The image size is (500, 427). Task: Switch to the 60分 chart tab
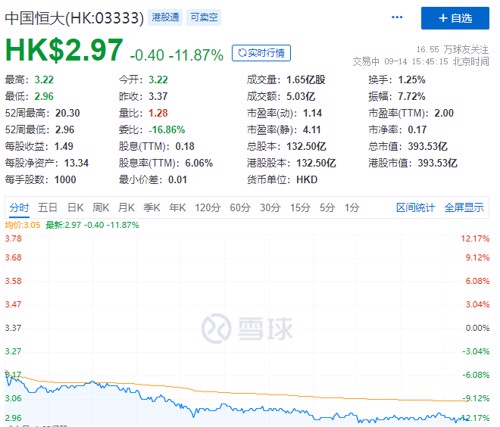[x=240, y=208]
